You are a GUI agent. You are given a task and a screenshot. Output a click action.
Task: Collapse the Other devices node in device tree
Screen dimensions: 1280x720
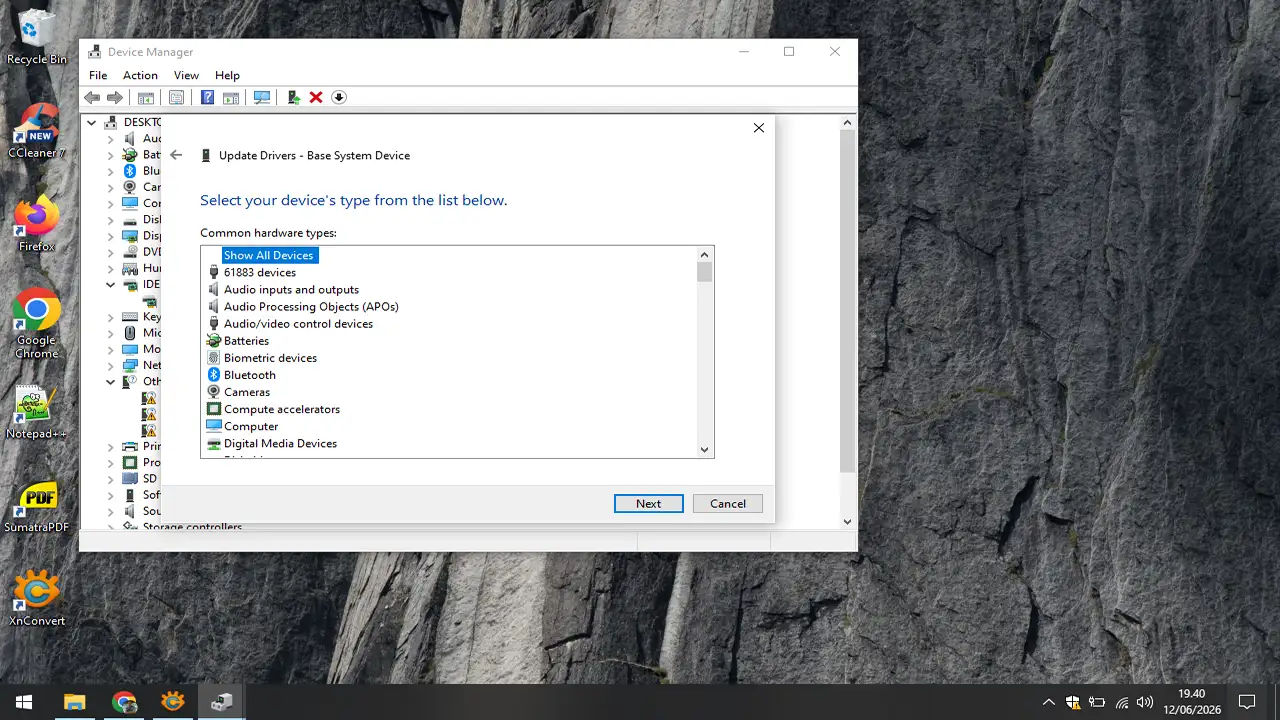point(111,381)
